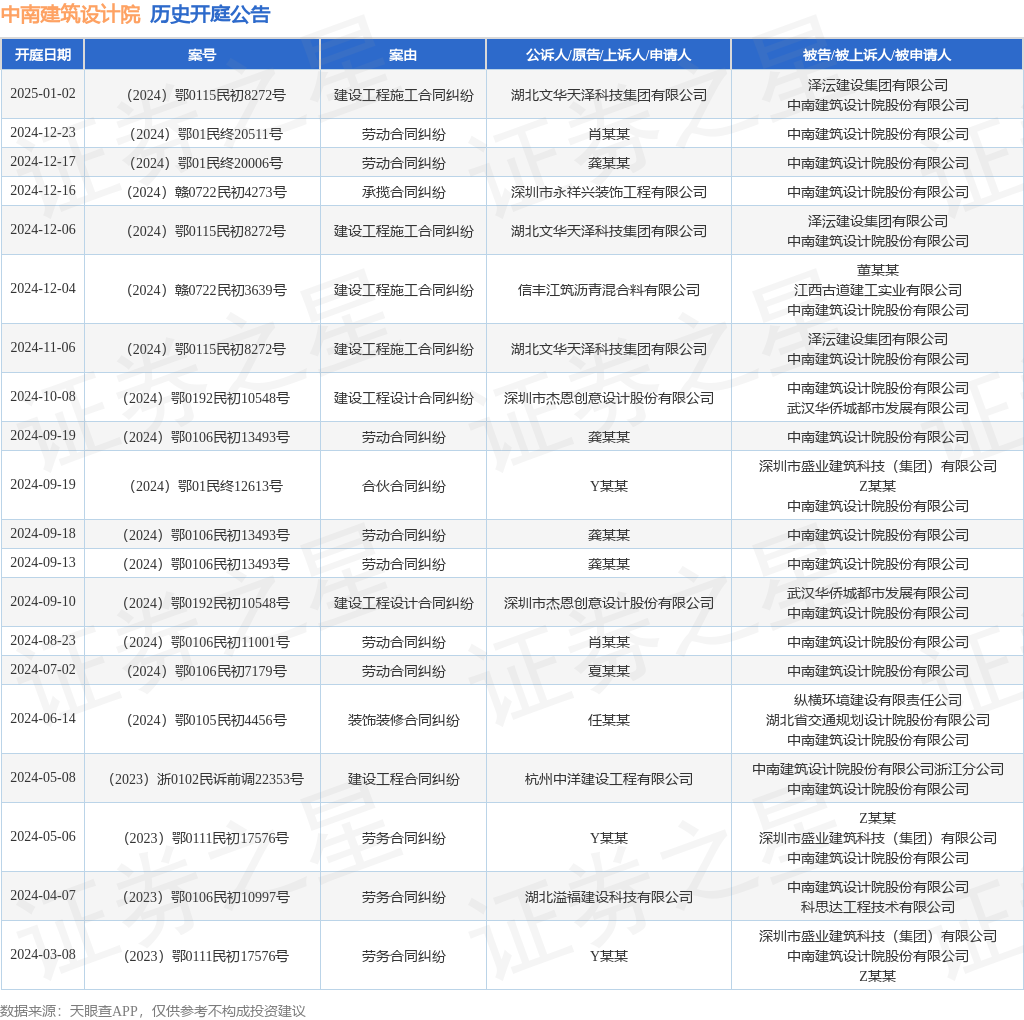Click the 合伙合同纠纷 cause cell
Screen dimensions: 1024x1020
(404, 486)
